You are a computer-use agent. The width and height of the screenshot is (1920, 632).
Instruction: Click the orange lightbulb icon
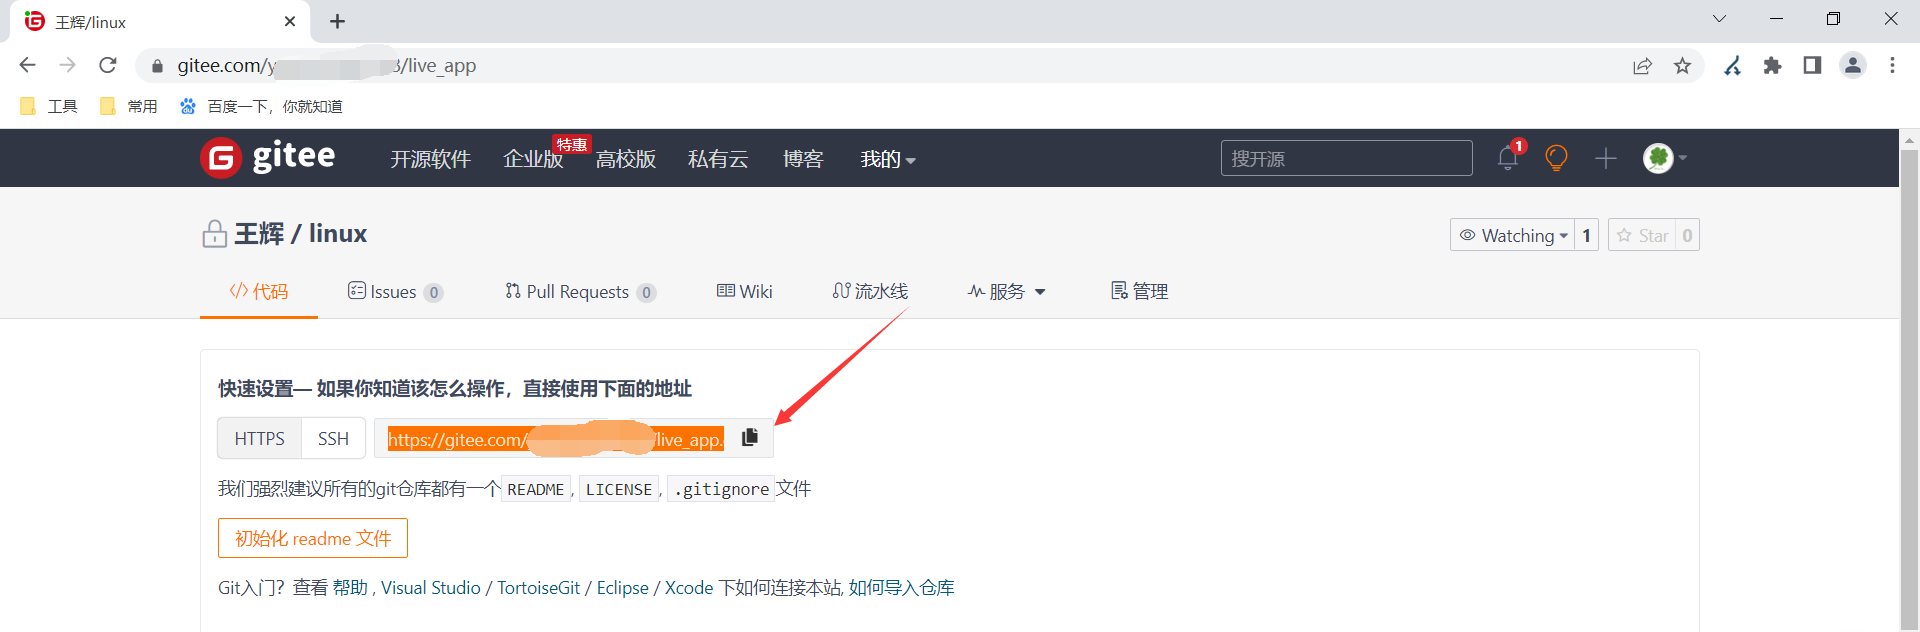pos(1556,158)
